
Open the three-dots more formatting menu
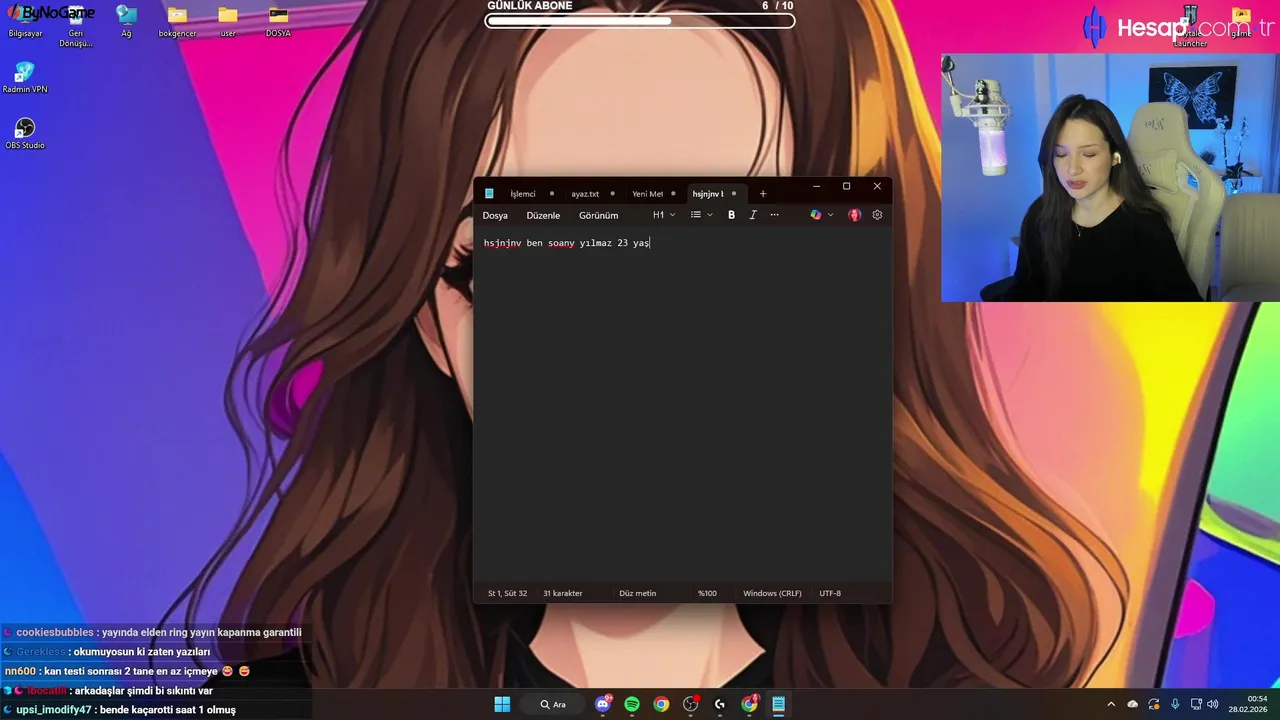(x=774, y=215)
